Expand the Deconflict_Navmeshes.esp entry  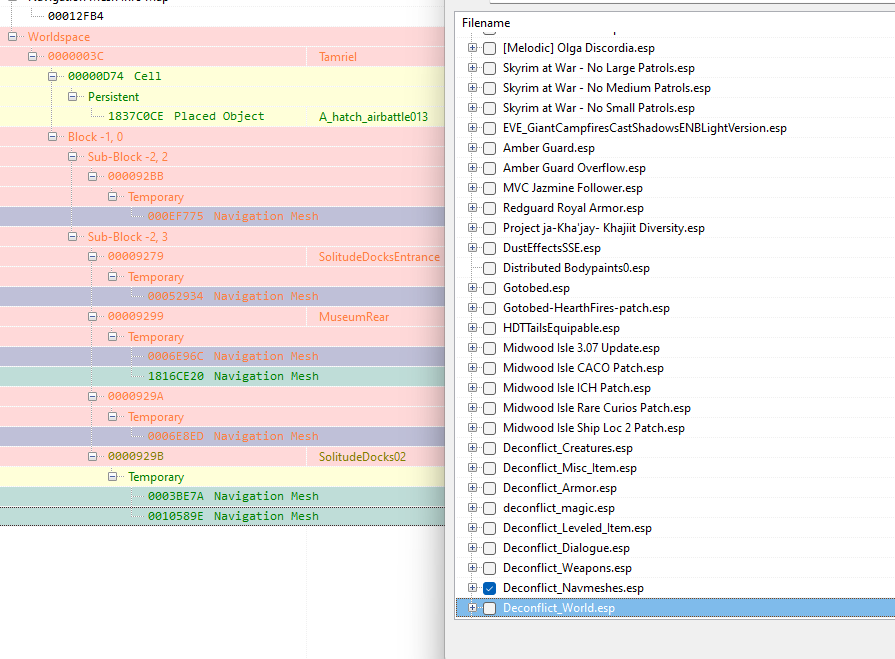472,588
